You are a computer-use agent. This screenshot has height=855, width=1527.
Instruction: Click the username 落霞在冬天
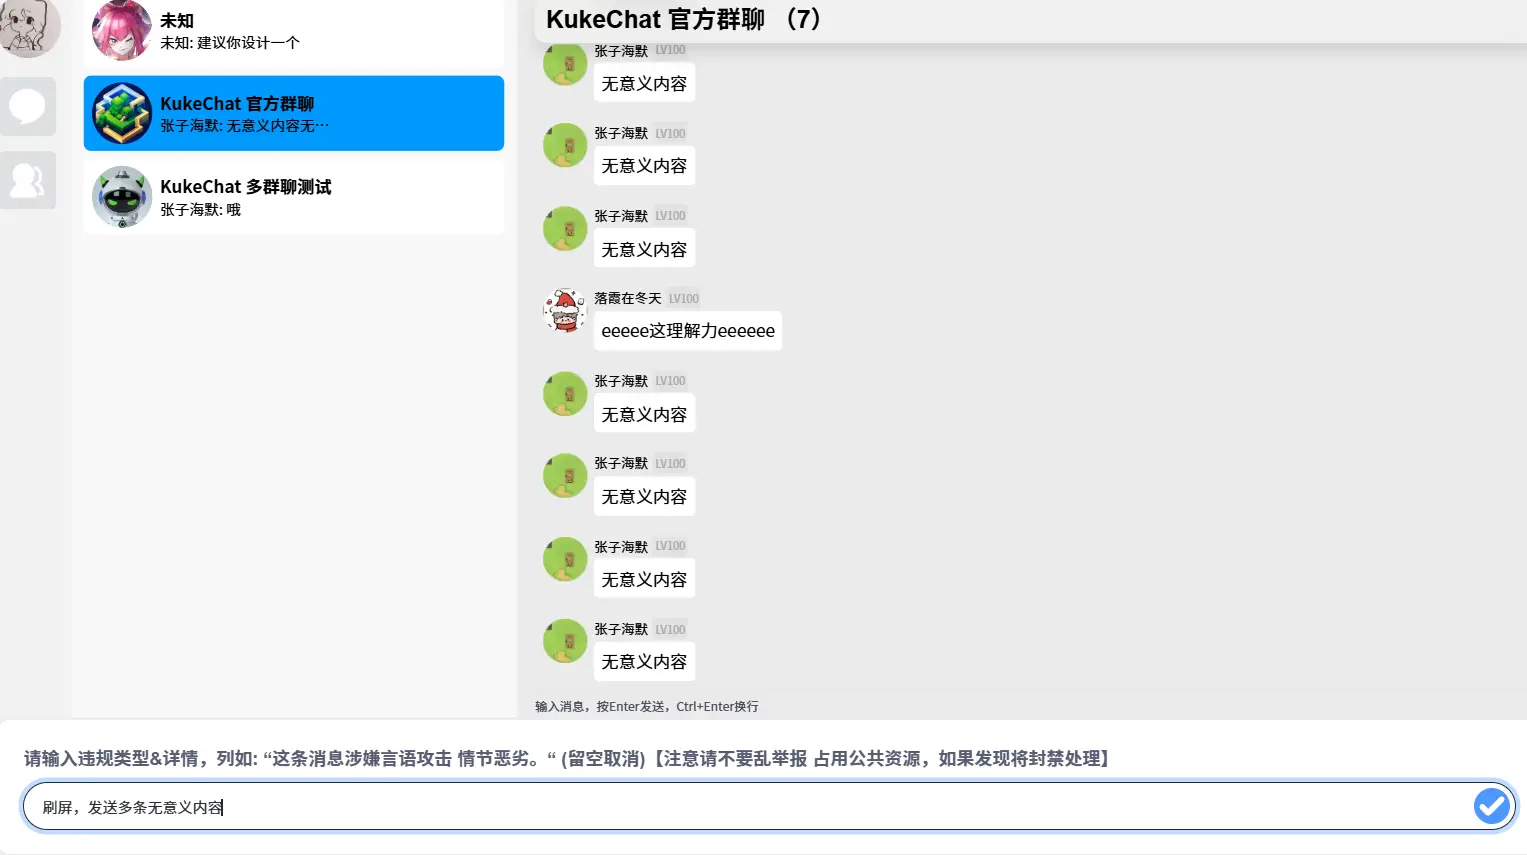pyautogui.click(x=628, y=298)
